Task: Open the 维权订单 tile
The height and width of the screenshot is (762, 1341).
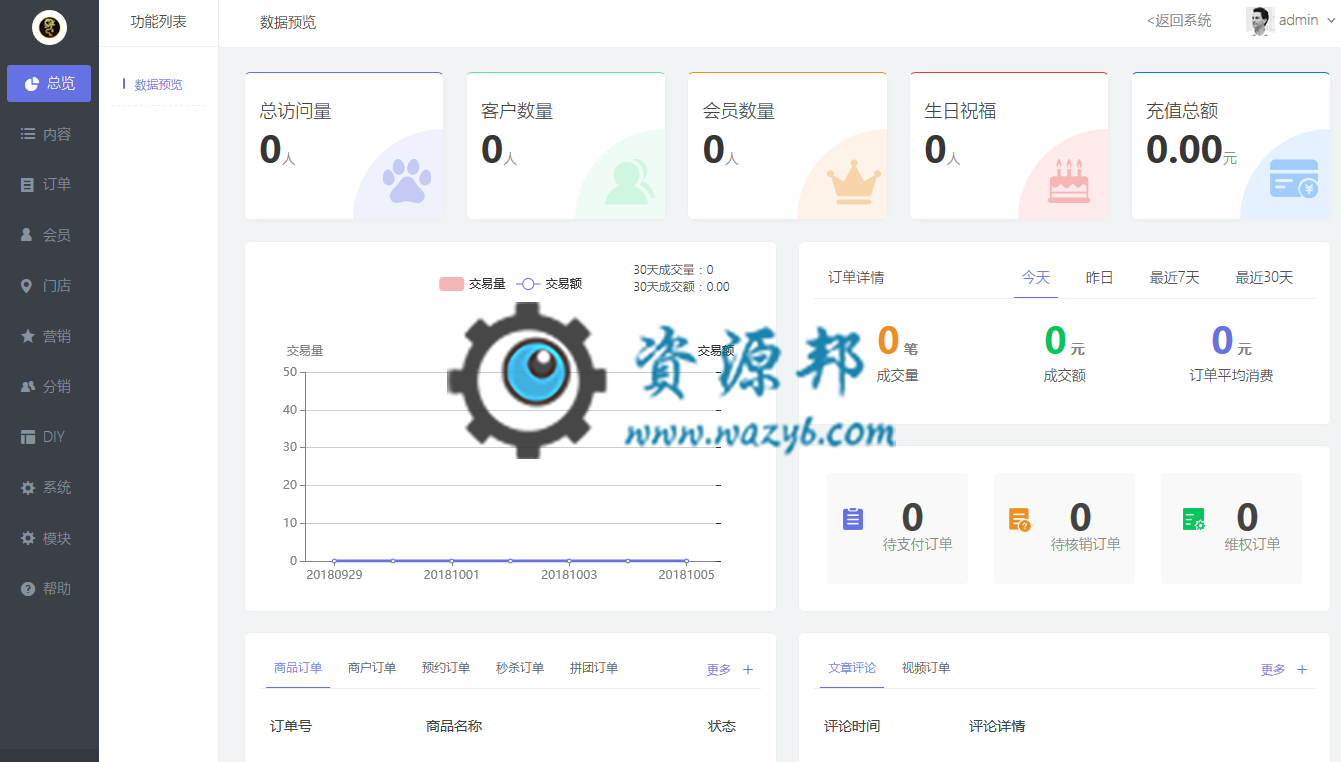Action: (x=1231, y=528)
